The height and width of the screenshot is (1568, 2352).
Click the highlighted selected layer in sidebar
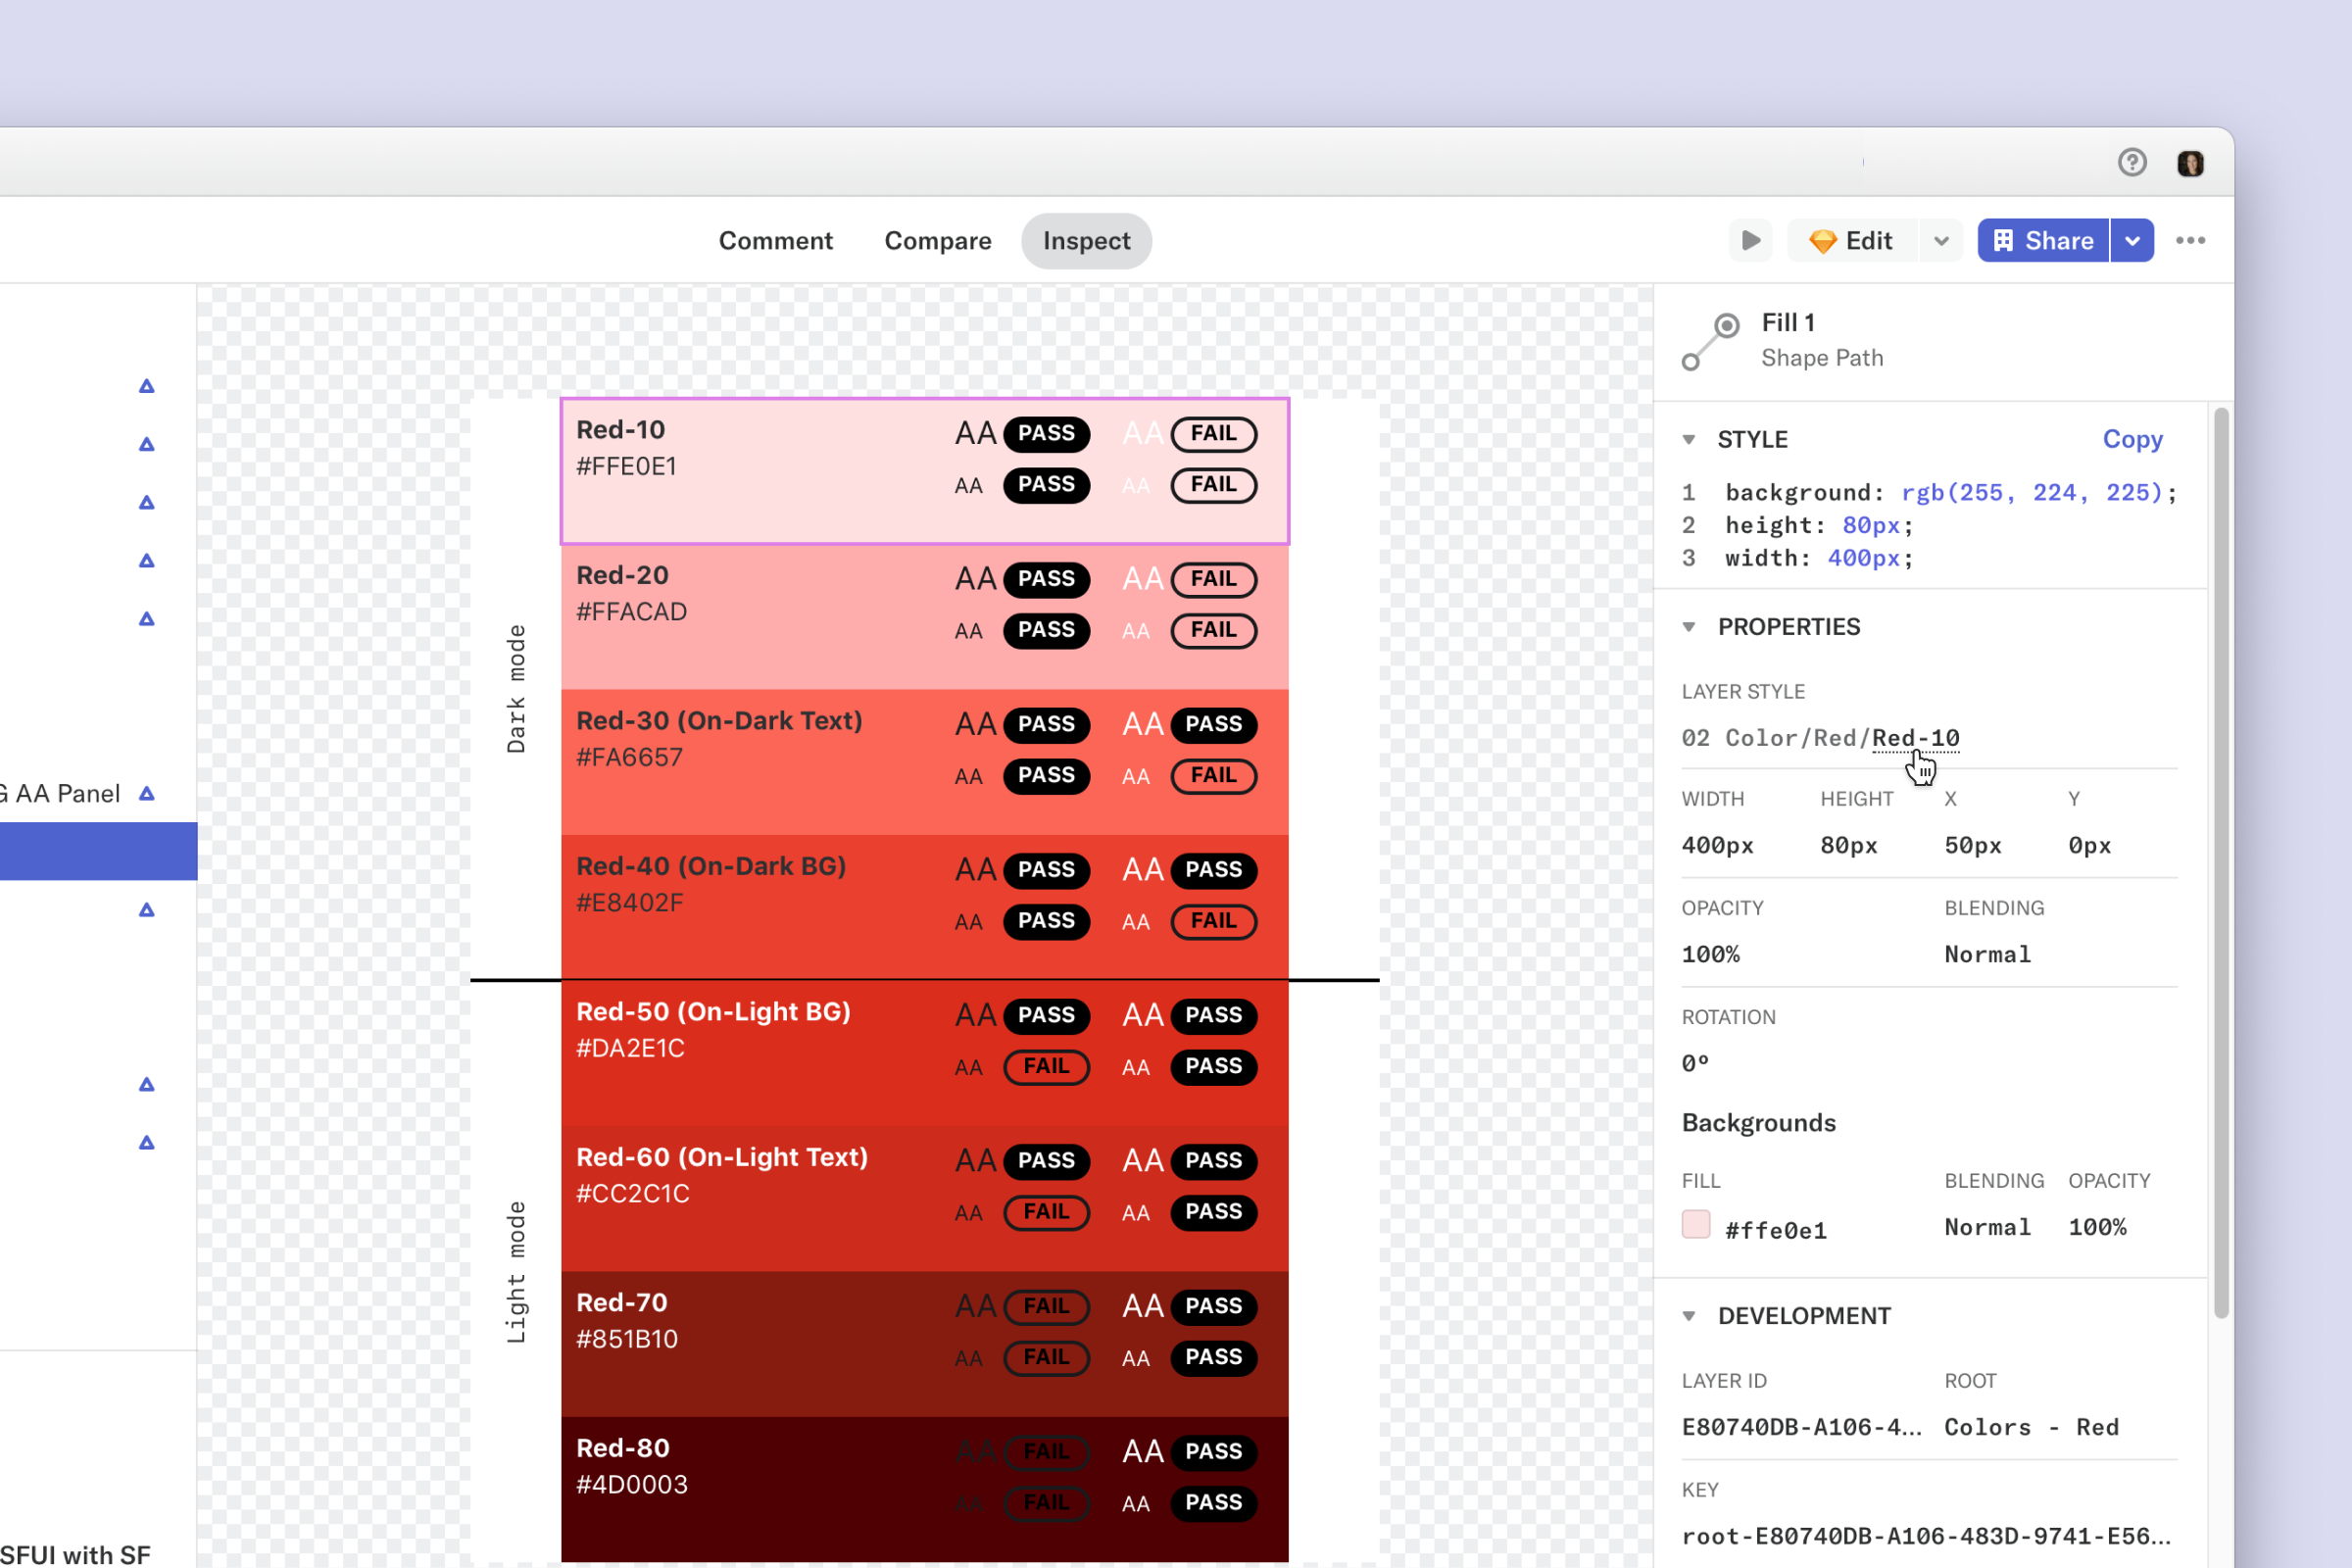point(98,851)
